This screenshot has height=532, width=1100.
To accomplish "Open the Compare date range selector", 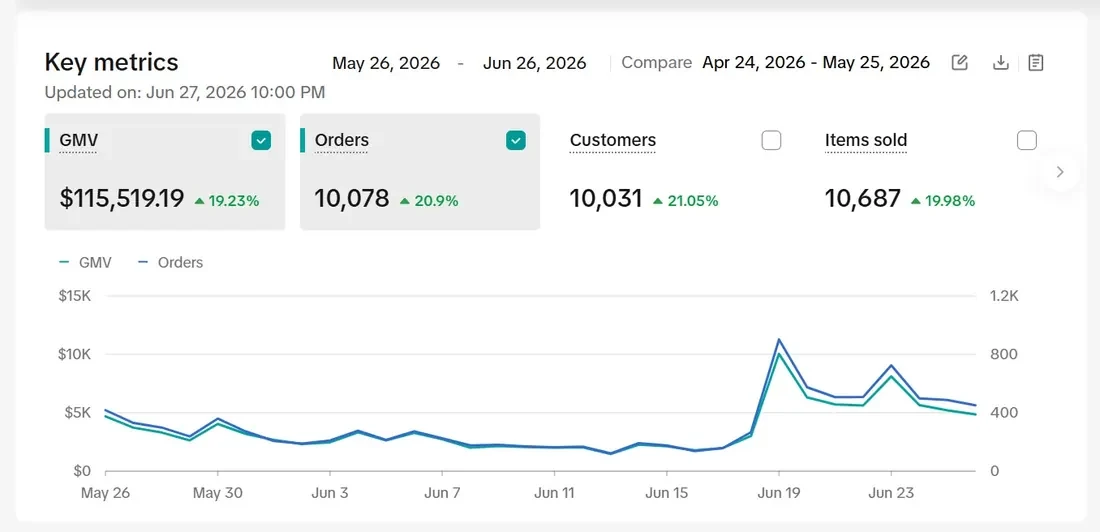I will pos(816,63).
